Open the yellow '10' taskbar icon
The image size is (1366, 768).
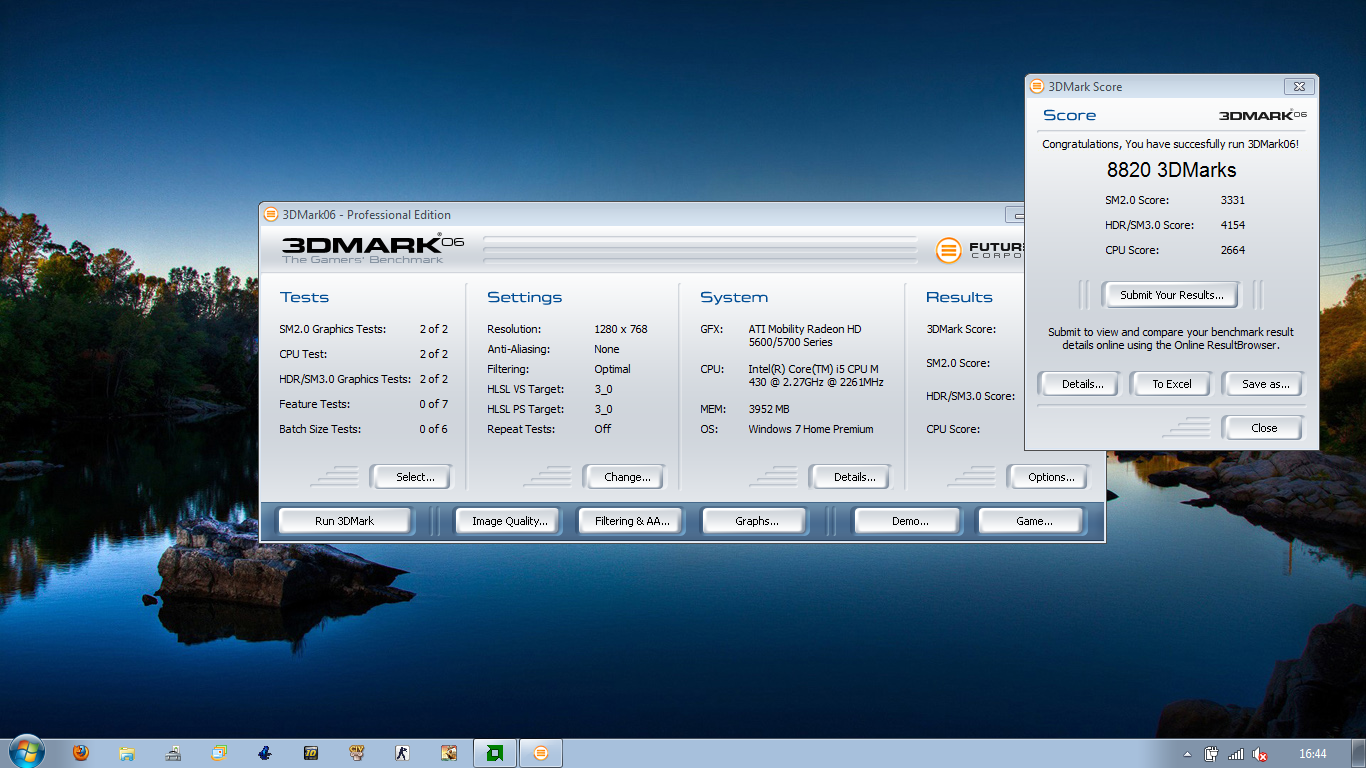311,753
